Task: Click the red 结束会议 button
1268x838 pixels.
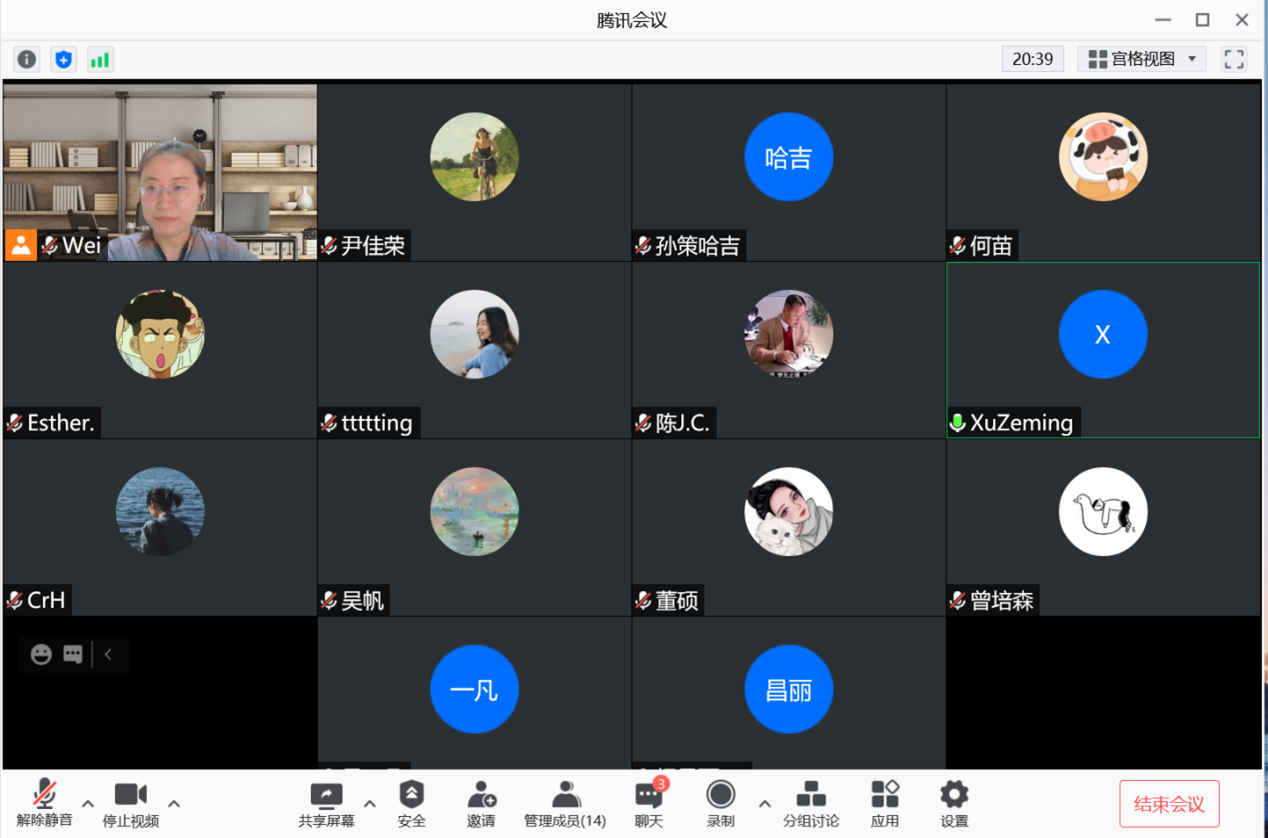Action: (x=1168, y=804)
